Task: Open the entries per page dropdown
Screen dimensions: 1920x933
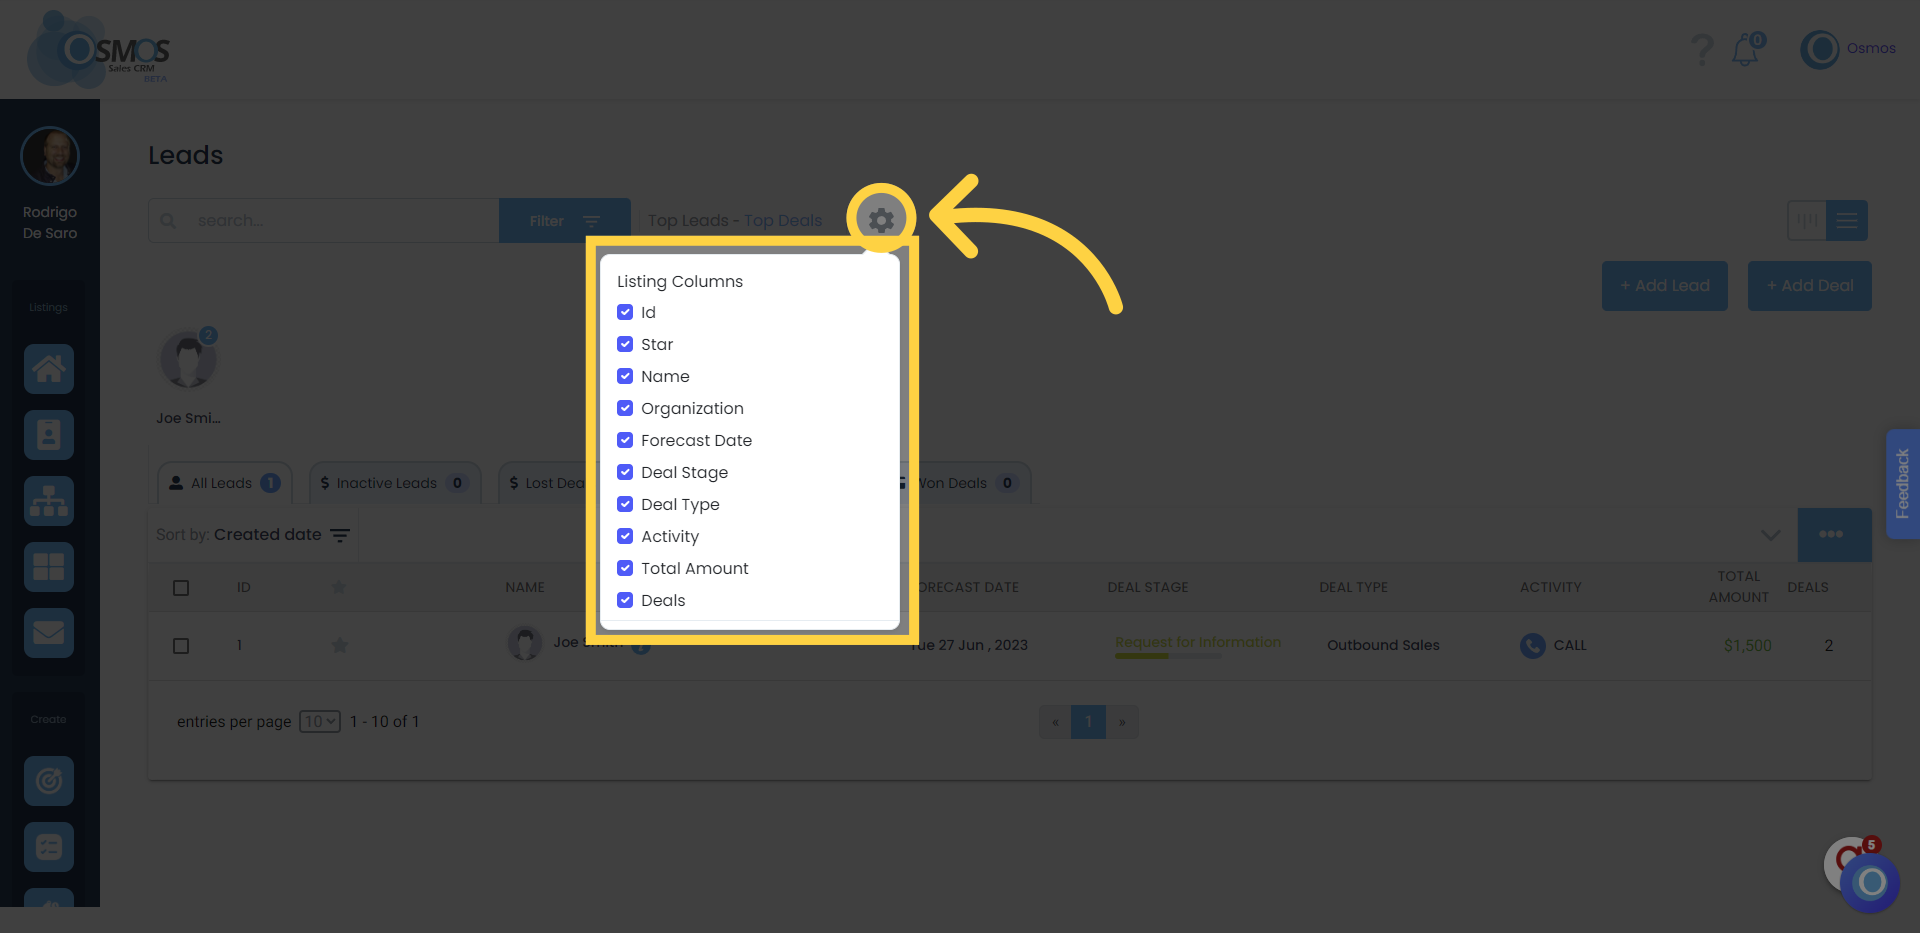Action: [x=320, y=721]
